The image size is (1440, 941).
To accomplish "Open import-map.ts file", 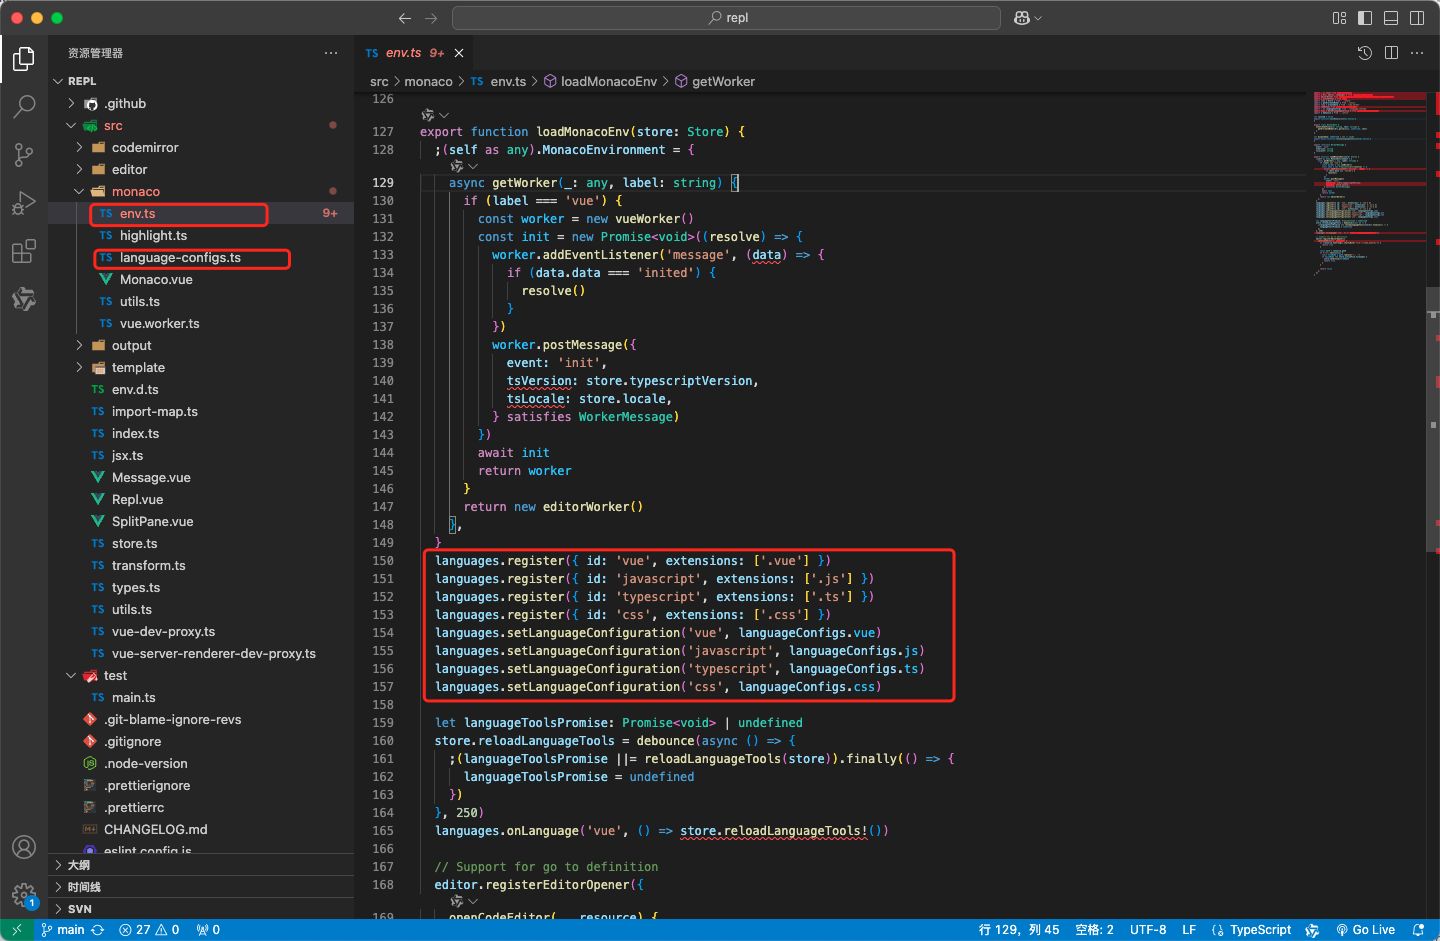I will (x=201, y=411).
